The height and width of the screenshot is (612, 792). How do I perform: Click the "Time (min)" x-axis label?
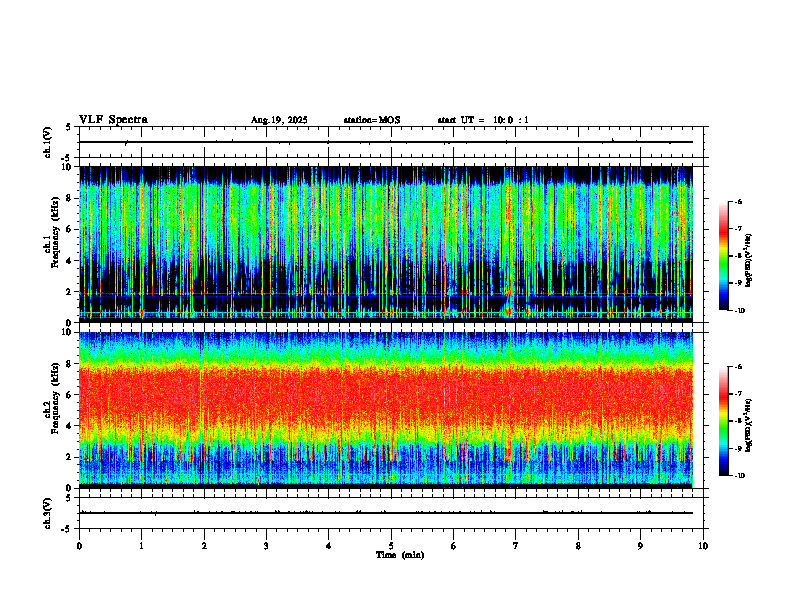[x=400, y=555]
